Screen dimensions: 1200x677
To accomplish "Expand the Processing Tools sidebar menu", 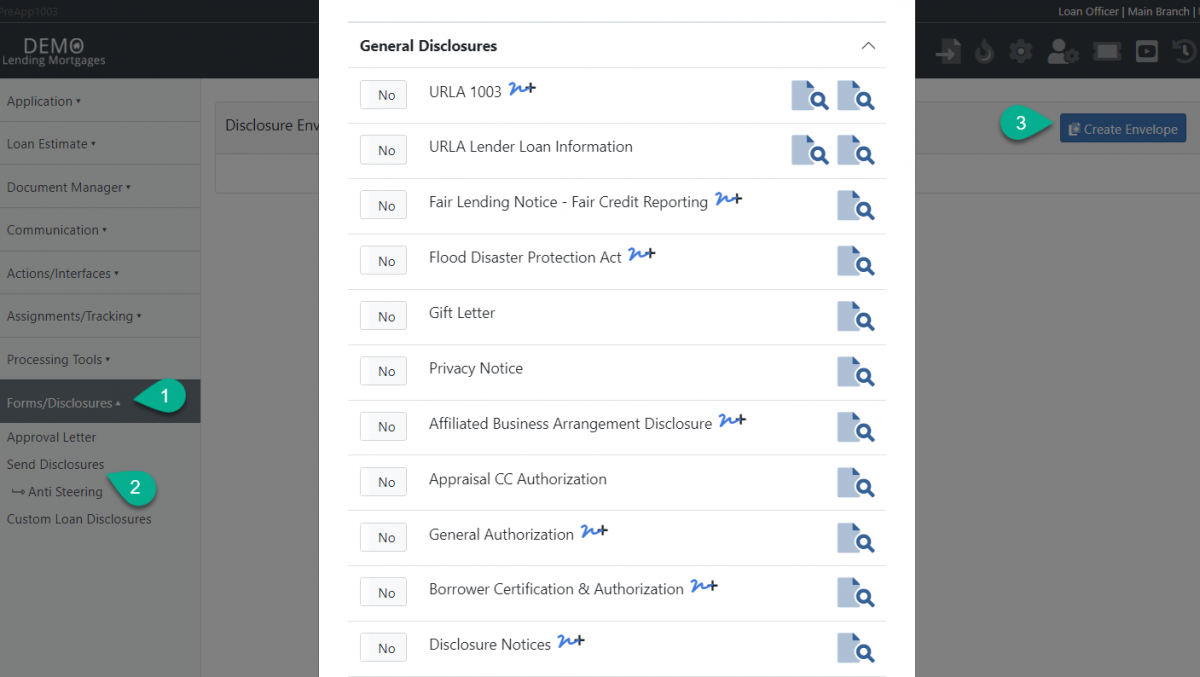I will click(x=58, y=360).
